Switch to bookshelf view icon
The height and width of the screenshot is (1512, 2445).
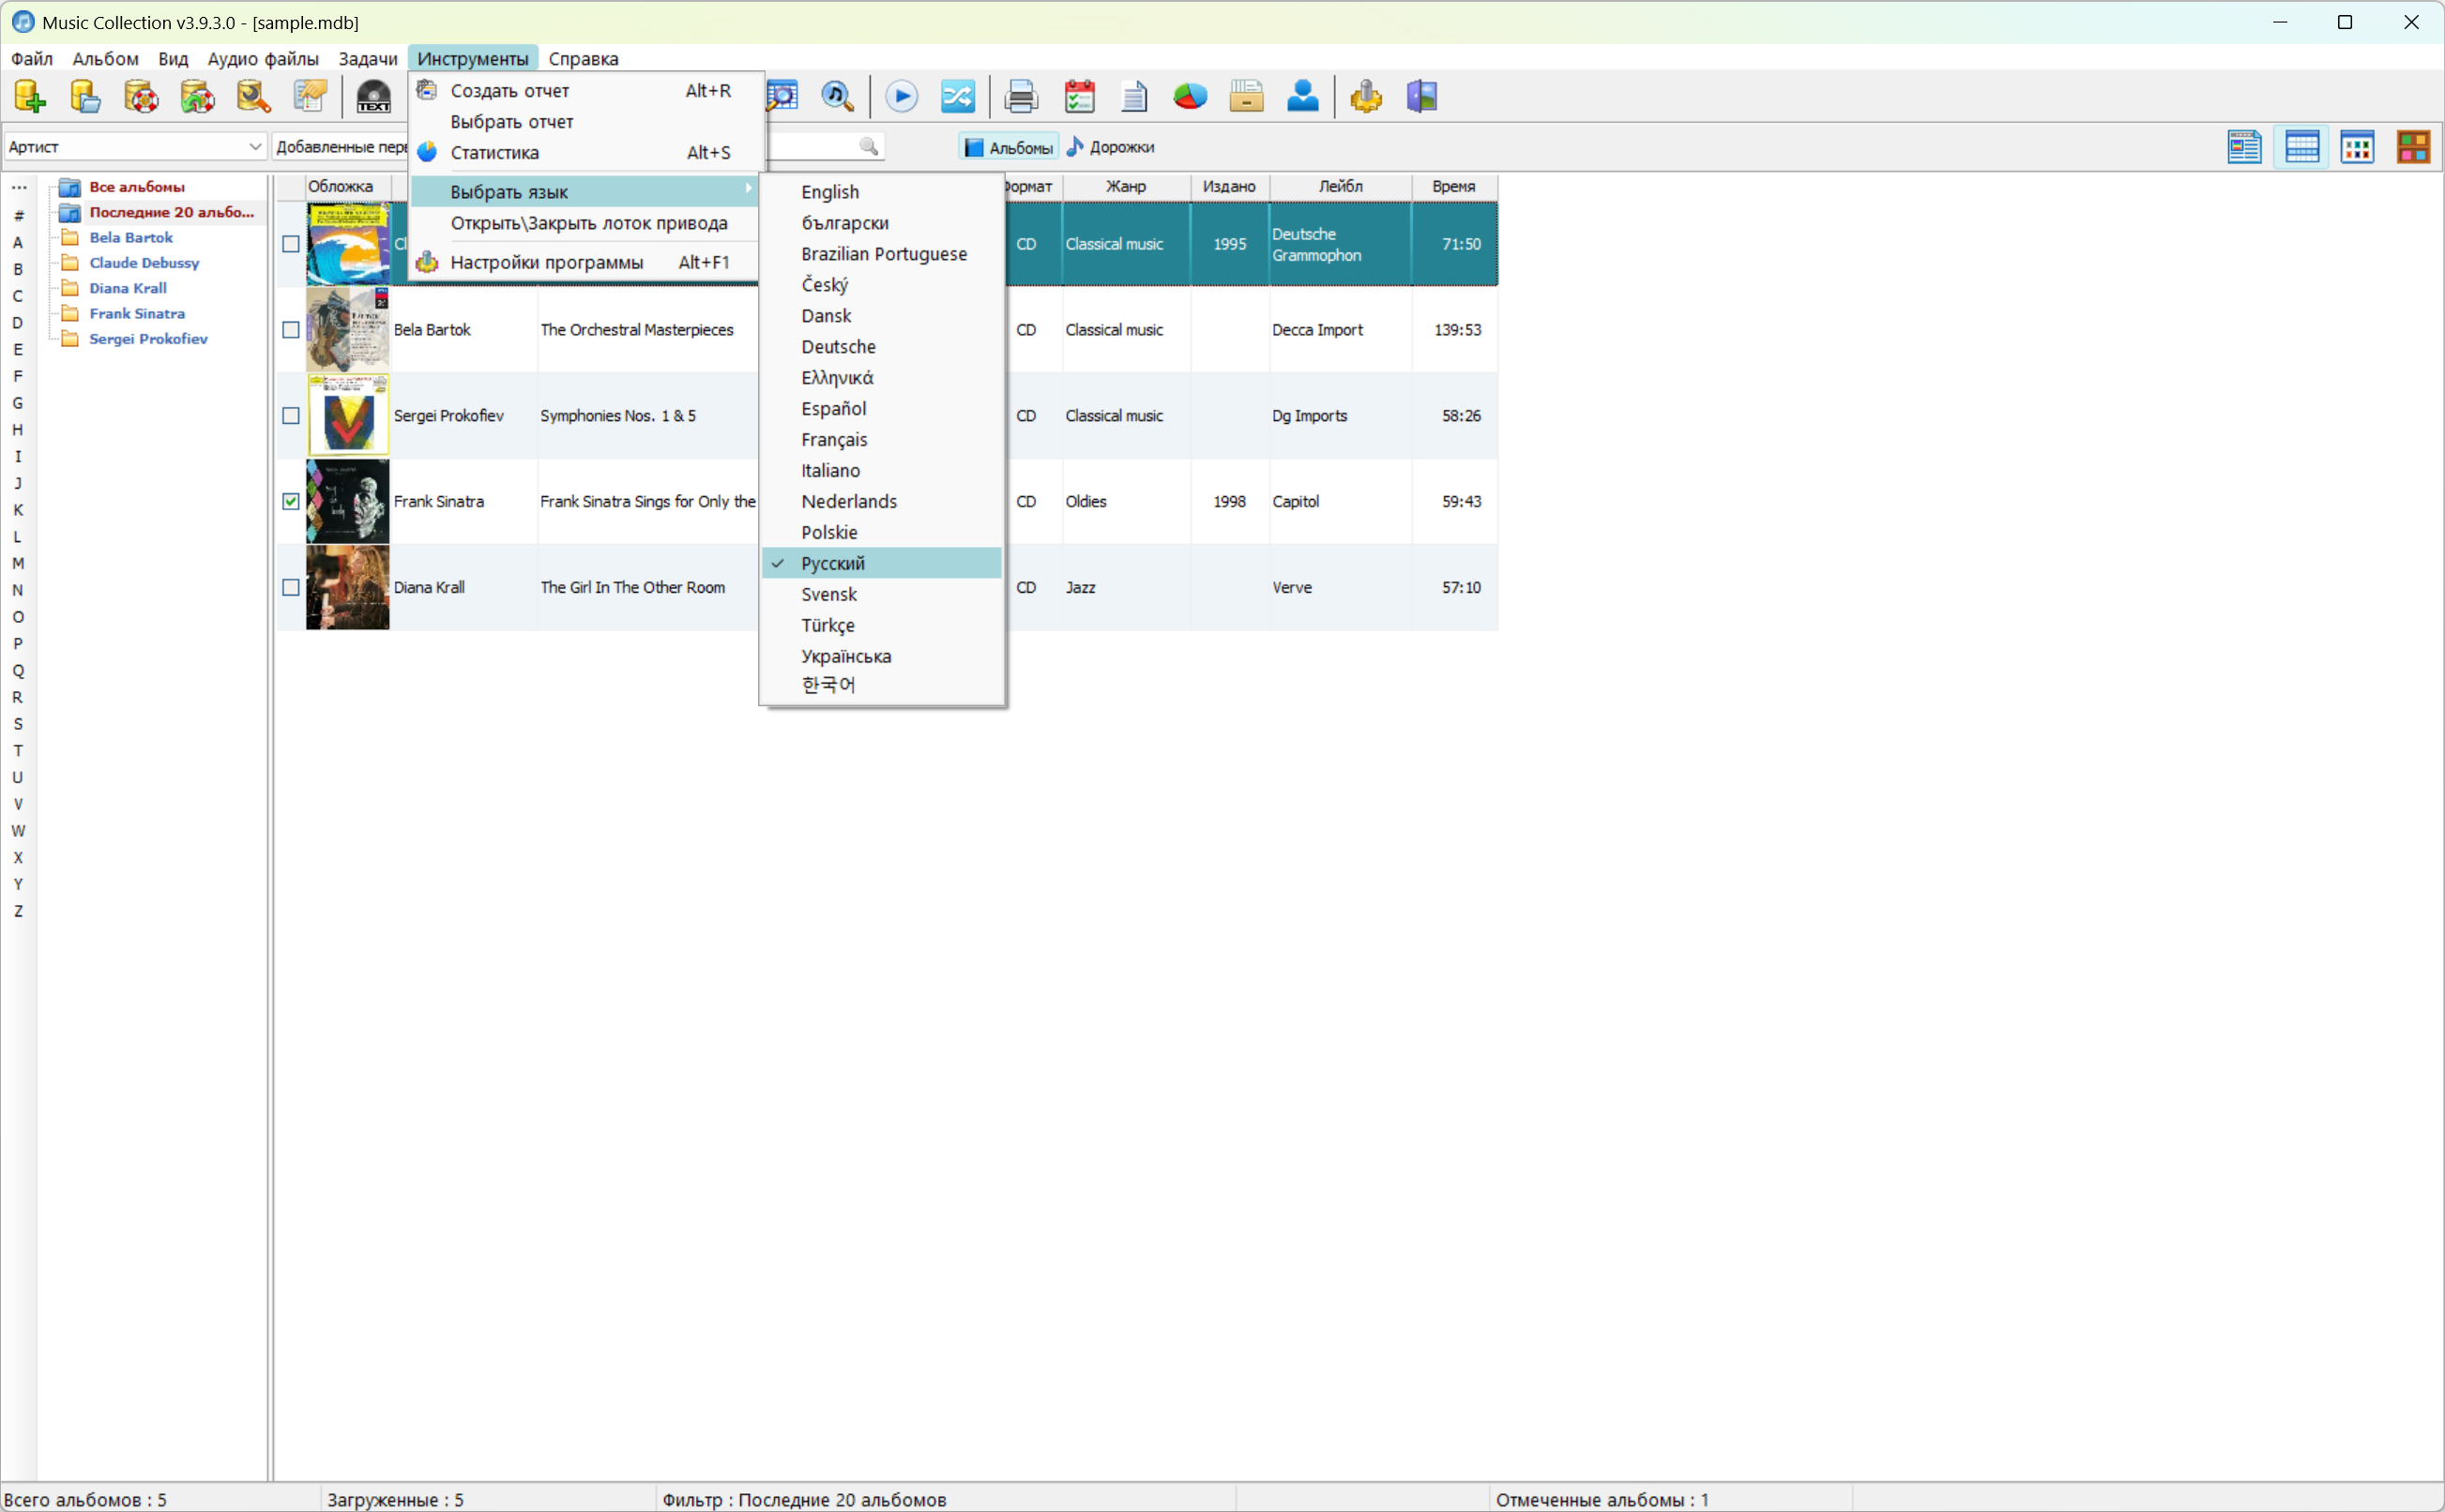point(2413,147)
